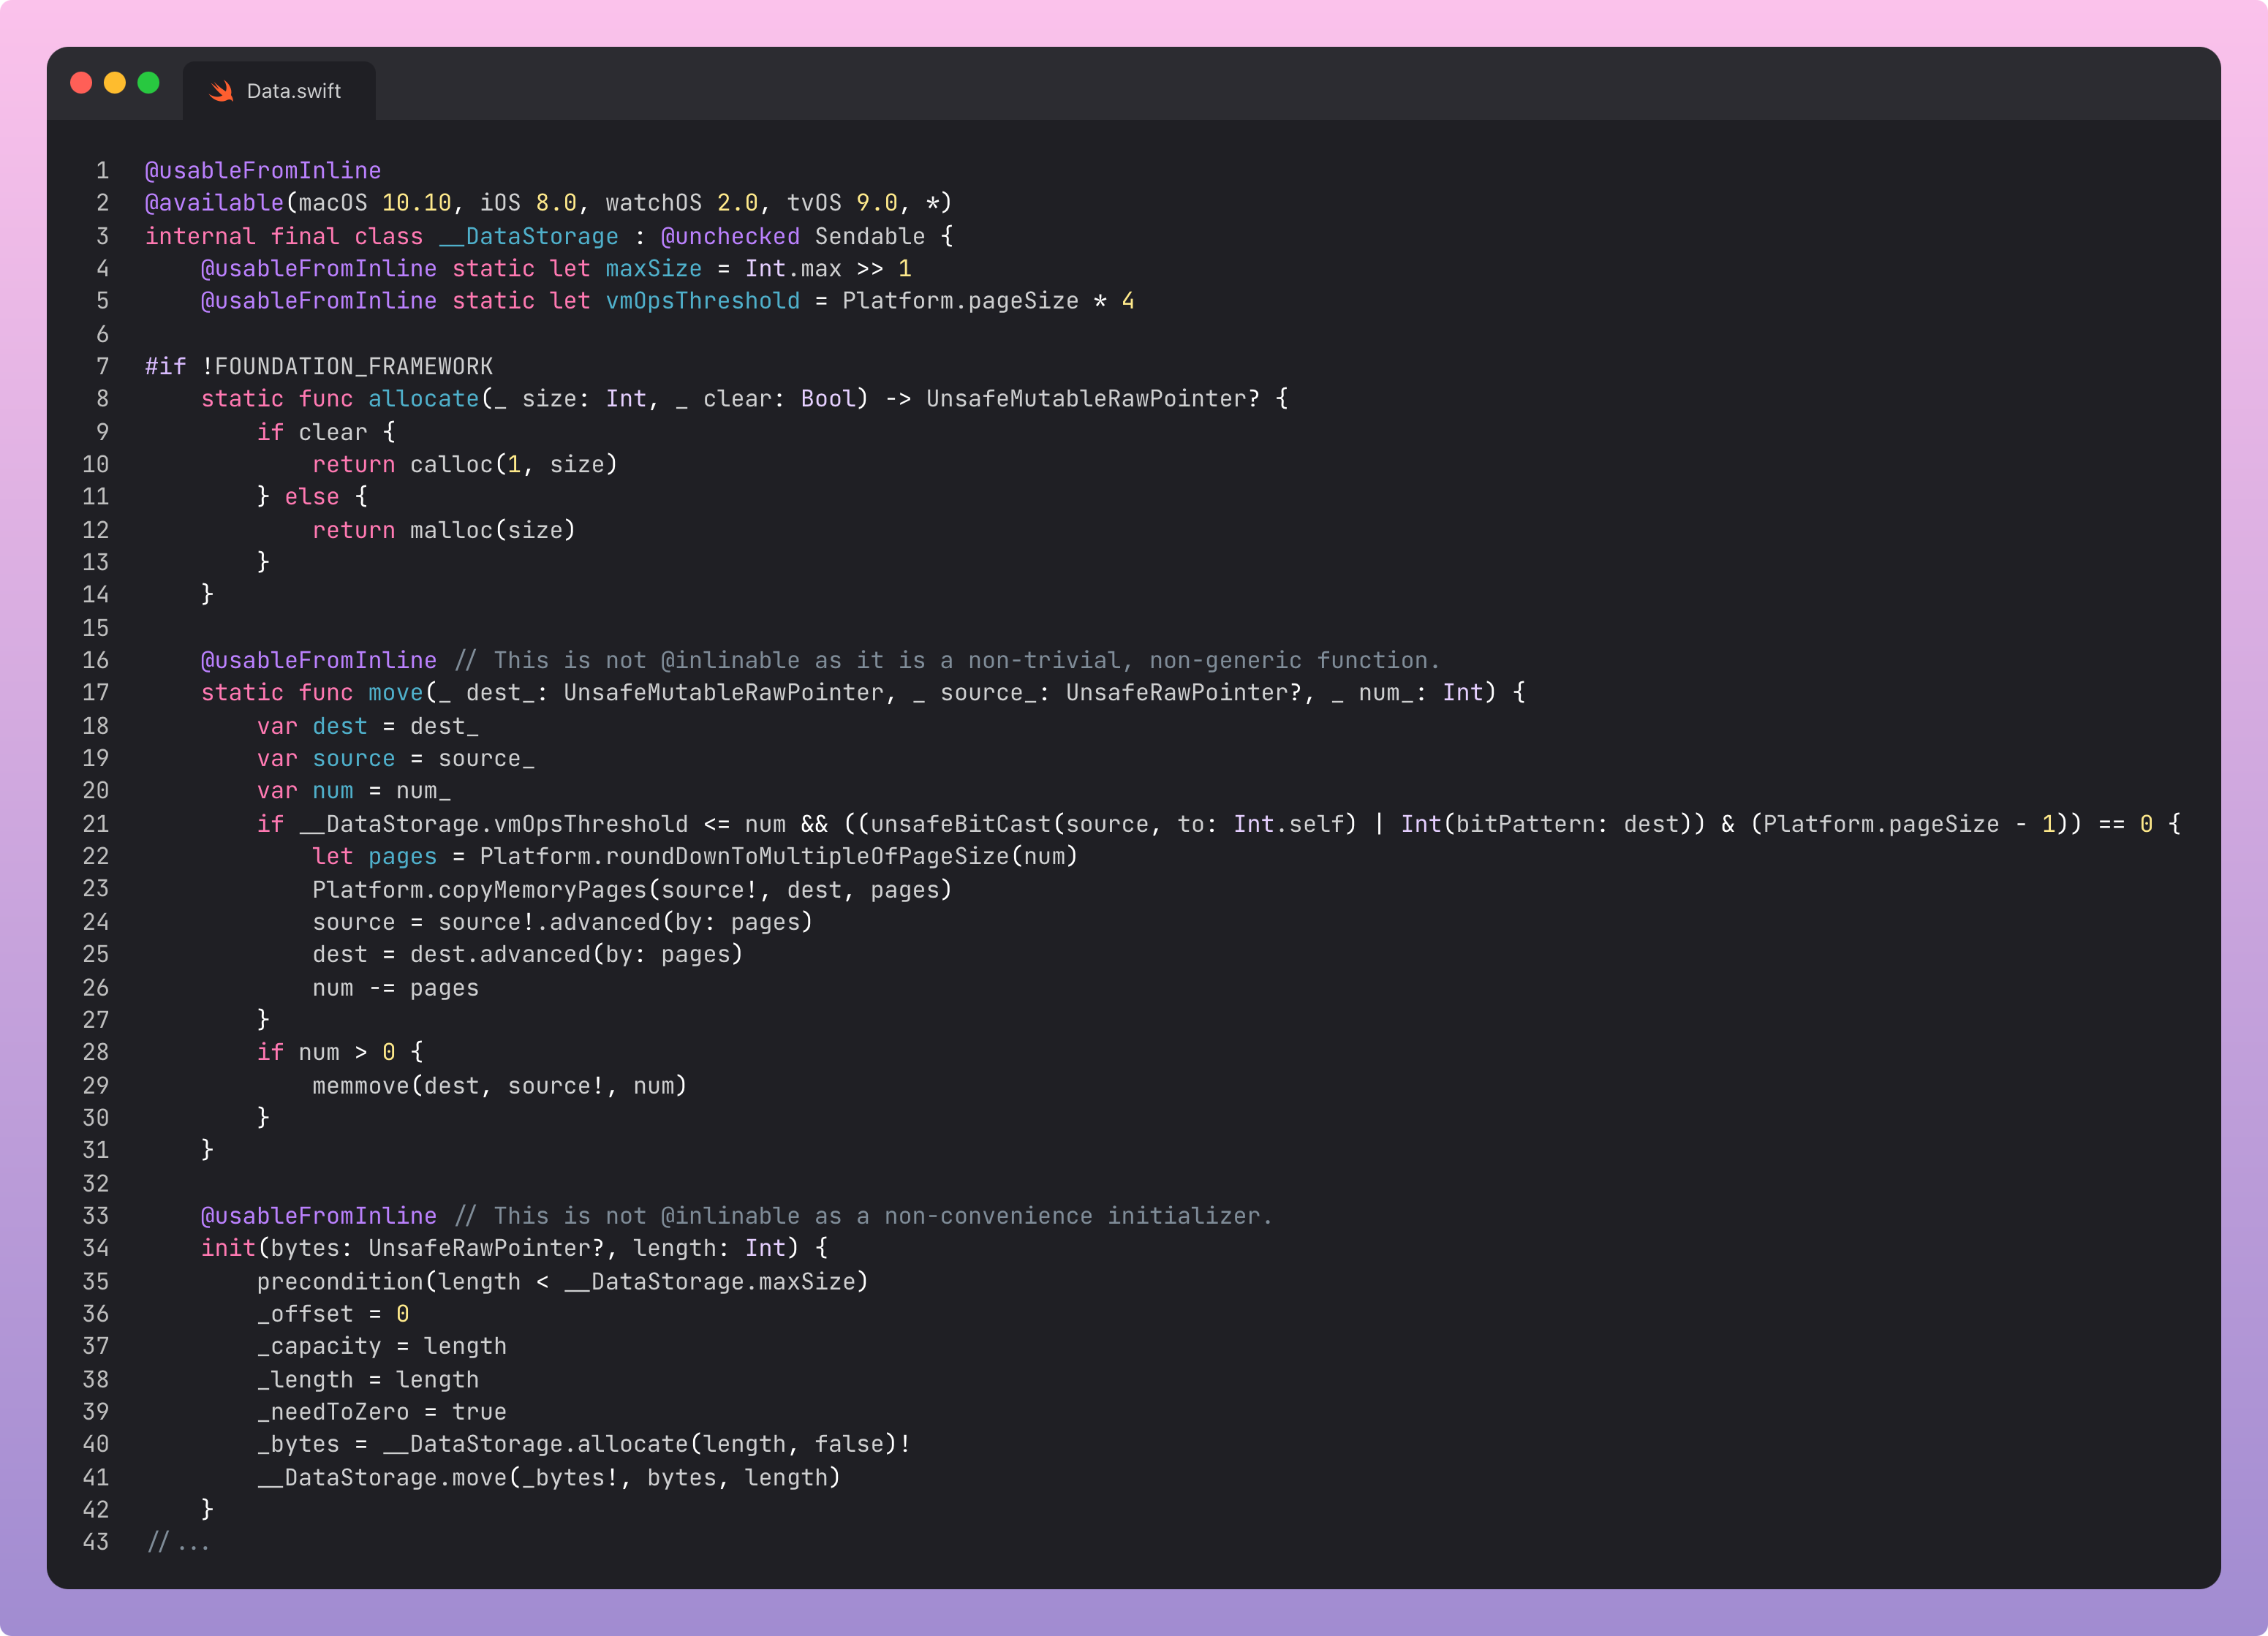Click the yellow minimize window button
The width and height of the screenshot is (2268, 1636).
[115, 83]
